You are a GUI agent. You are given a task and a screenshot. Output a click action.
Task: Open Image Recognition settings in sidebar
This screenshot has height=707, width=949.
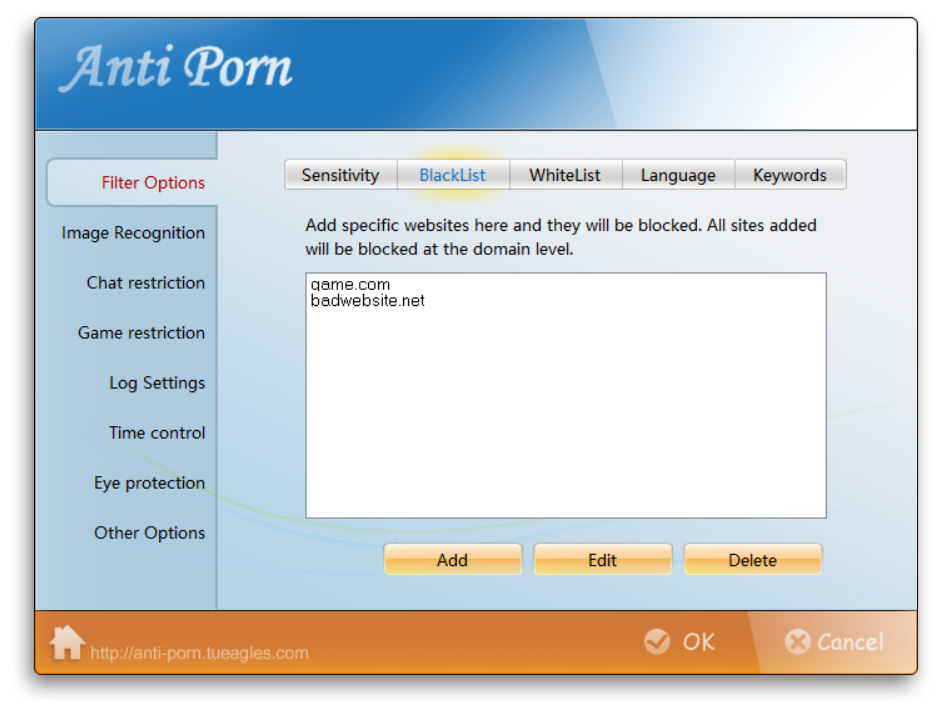click(x=133, y=233)
